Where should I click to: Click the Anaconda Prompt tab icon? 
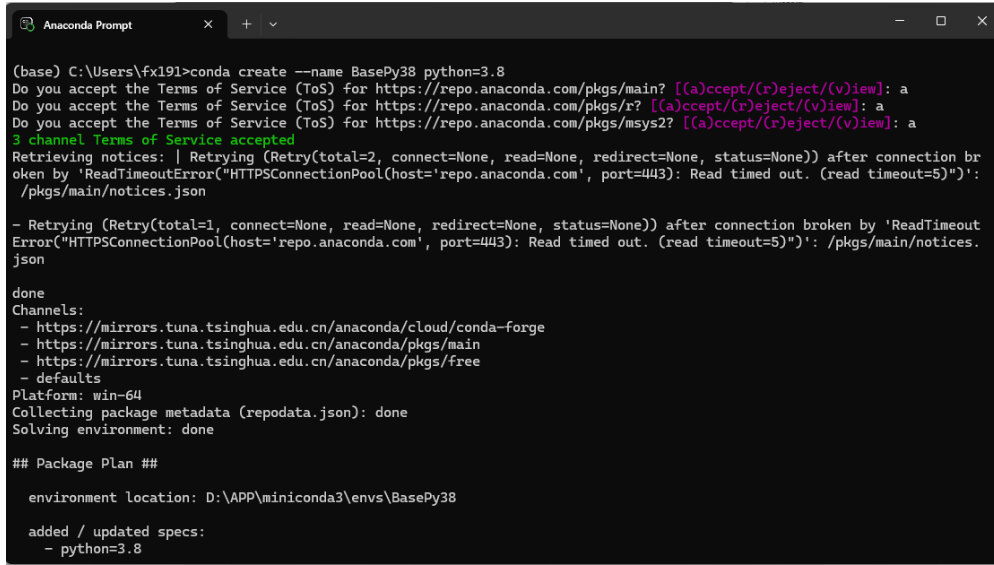27,25
